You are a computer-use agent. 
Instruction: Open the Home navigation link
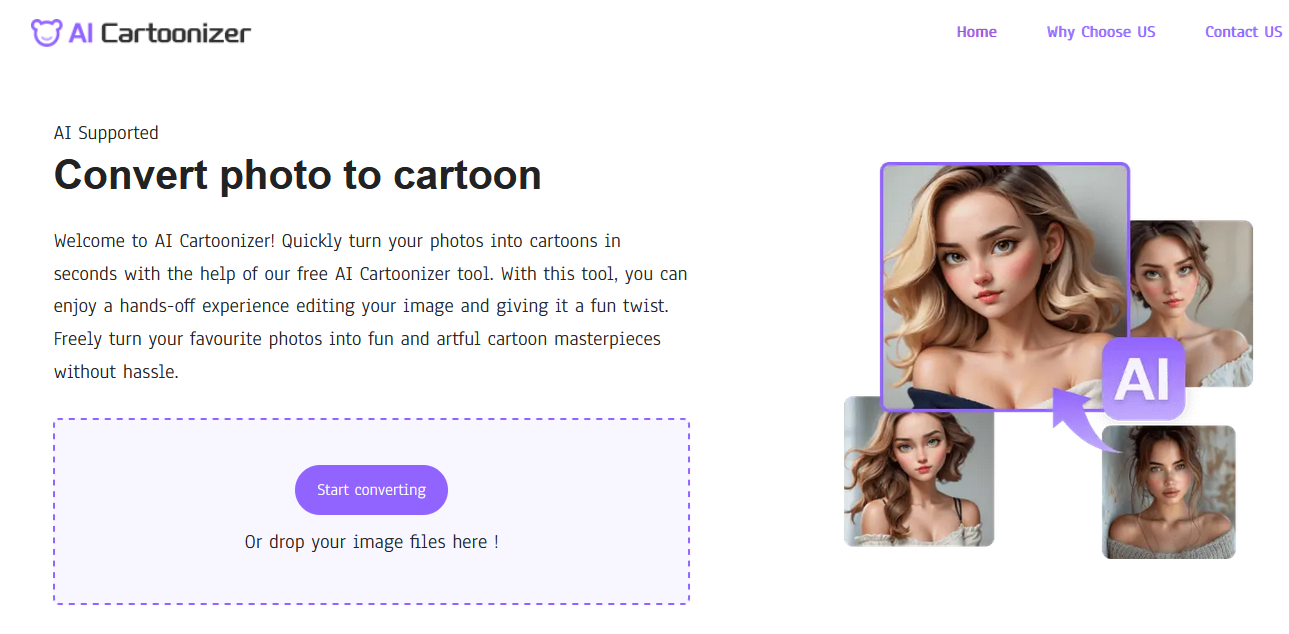click(x=976, y=32)
